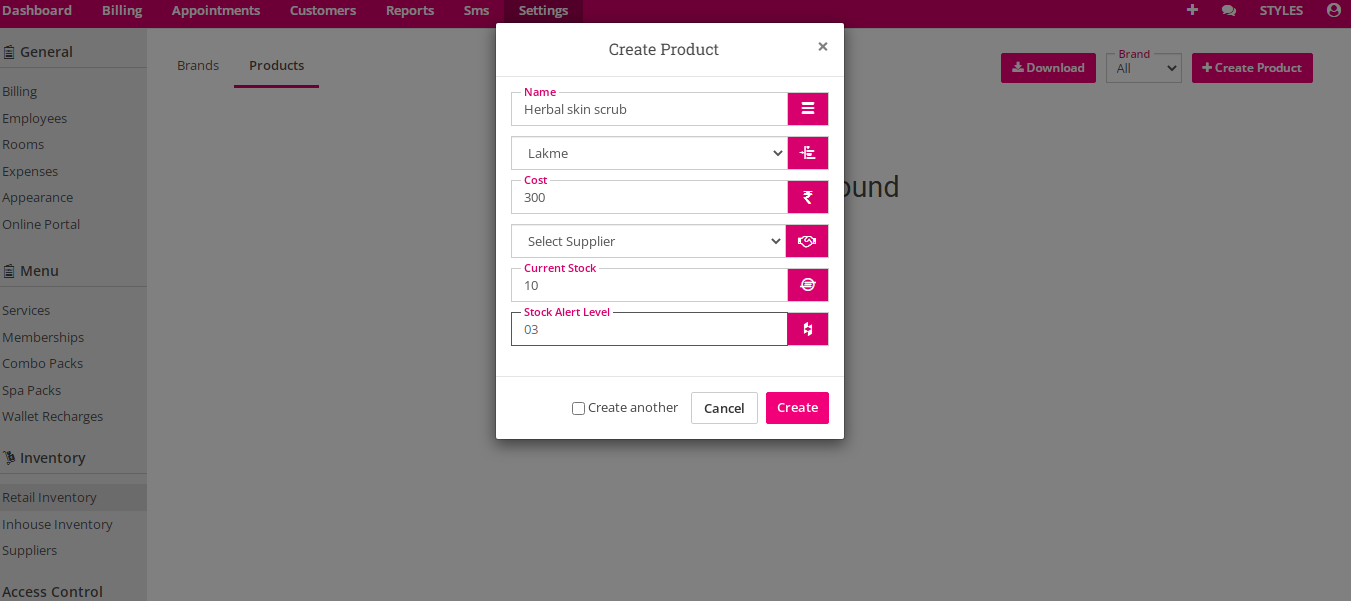
Task: Click the plus icon in top bar
Action: pos(1192,10)
